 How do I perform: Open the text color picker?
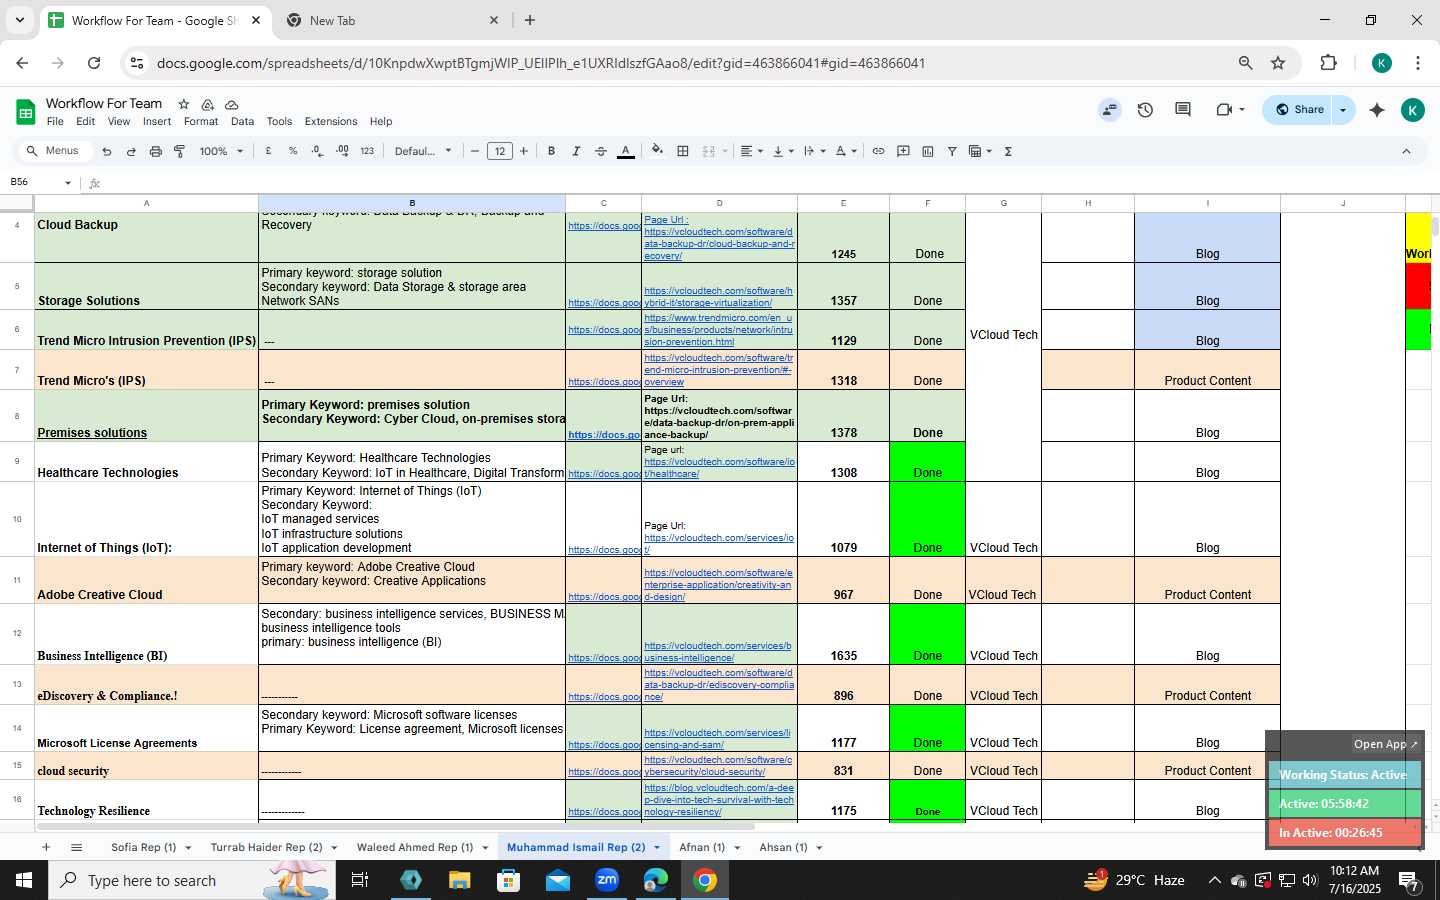click(626, 151)
